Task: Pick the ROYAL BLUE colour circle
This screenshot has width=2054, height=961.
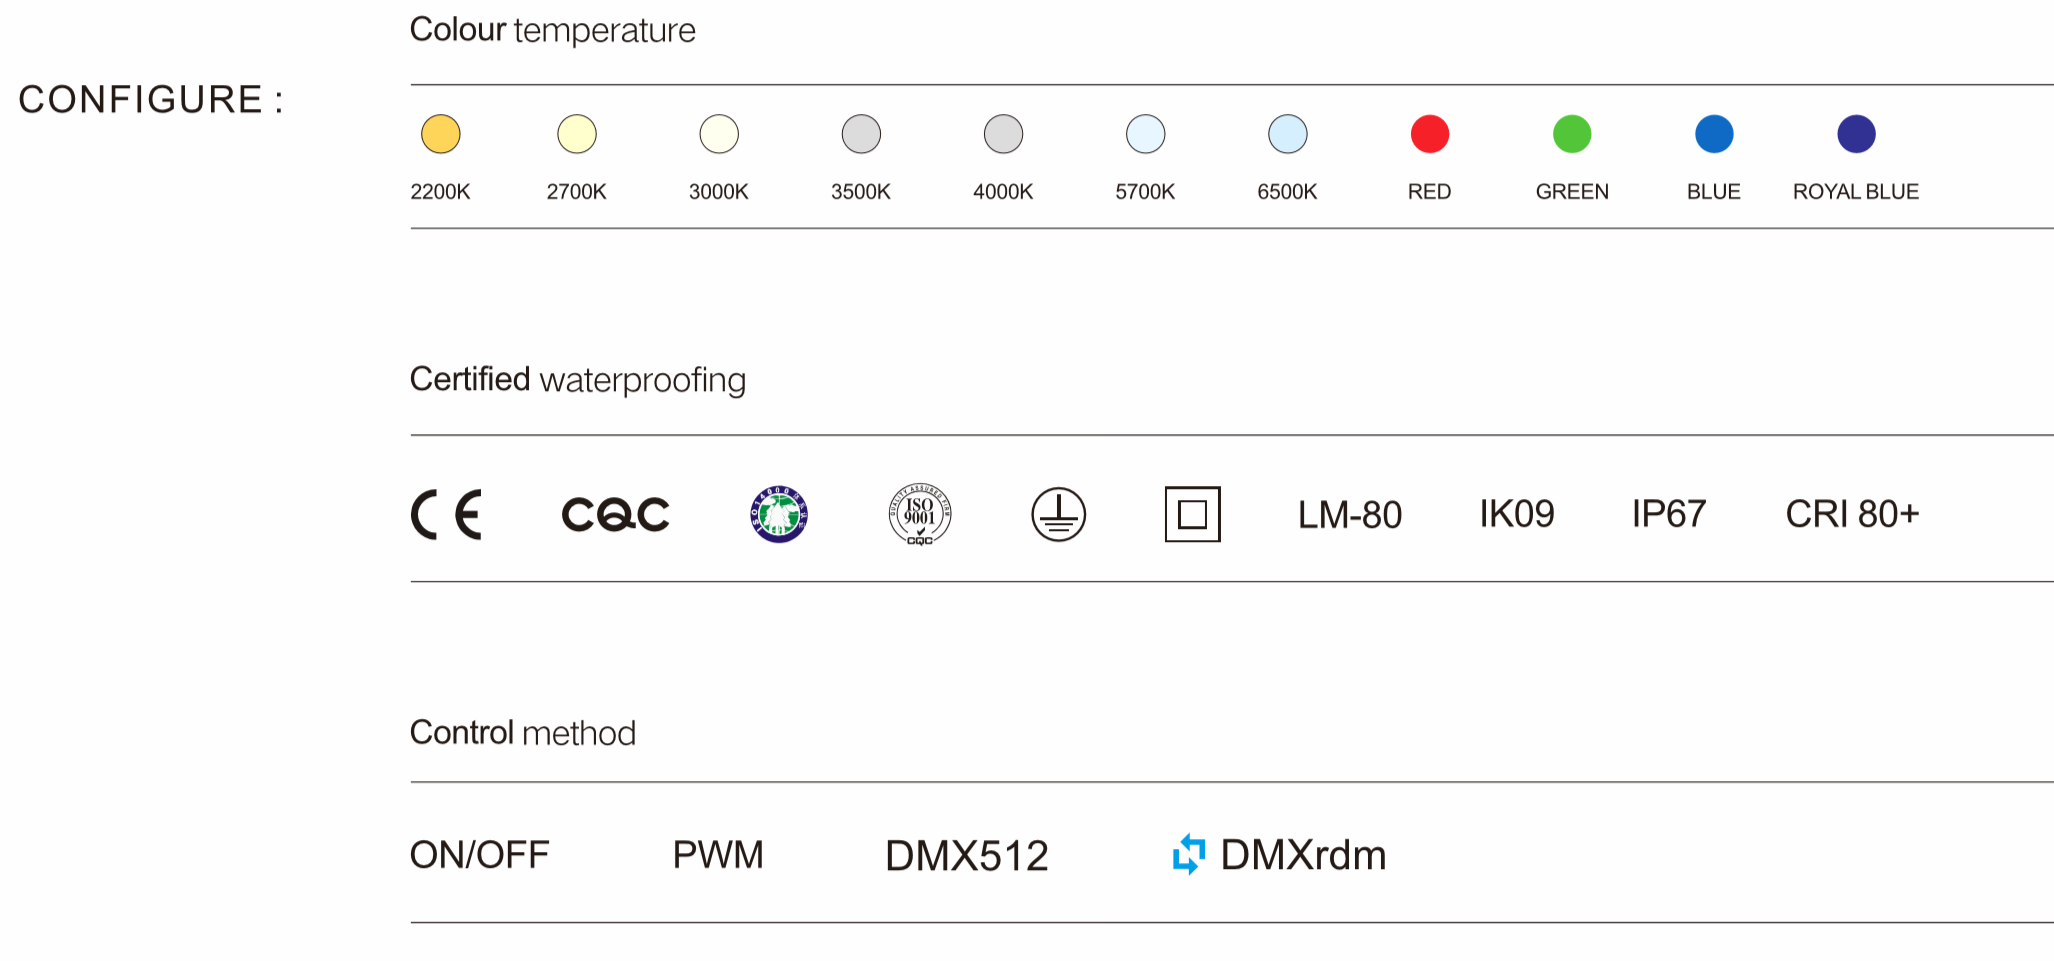Action: coord(1856,134)
